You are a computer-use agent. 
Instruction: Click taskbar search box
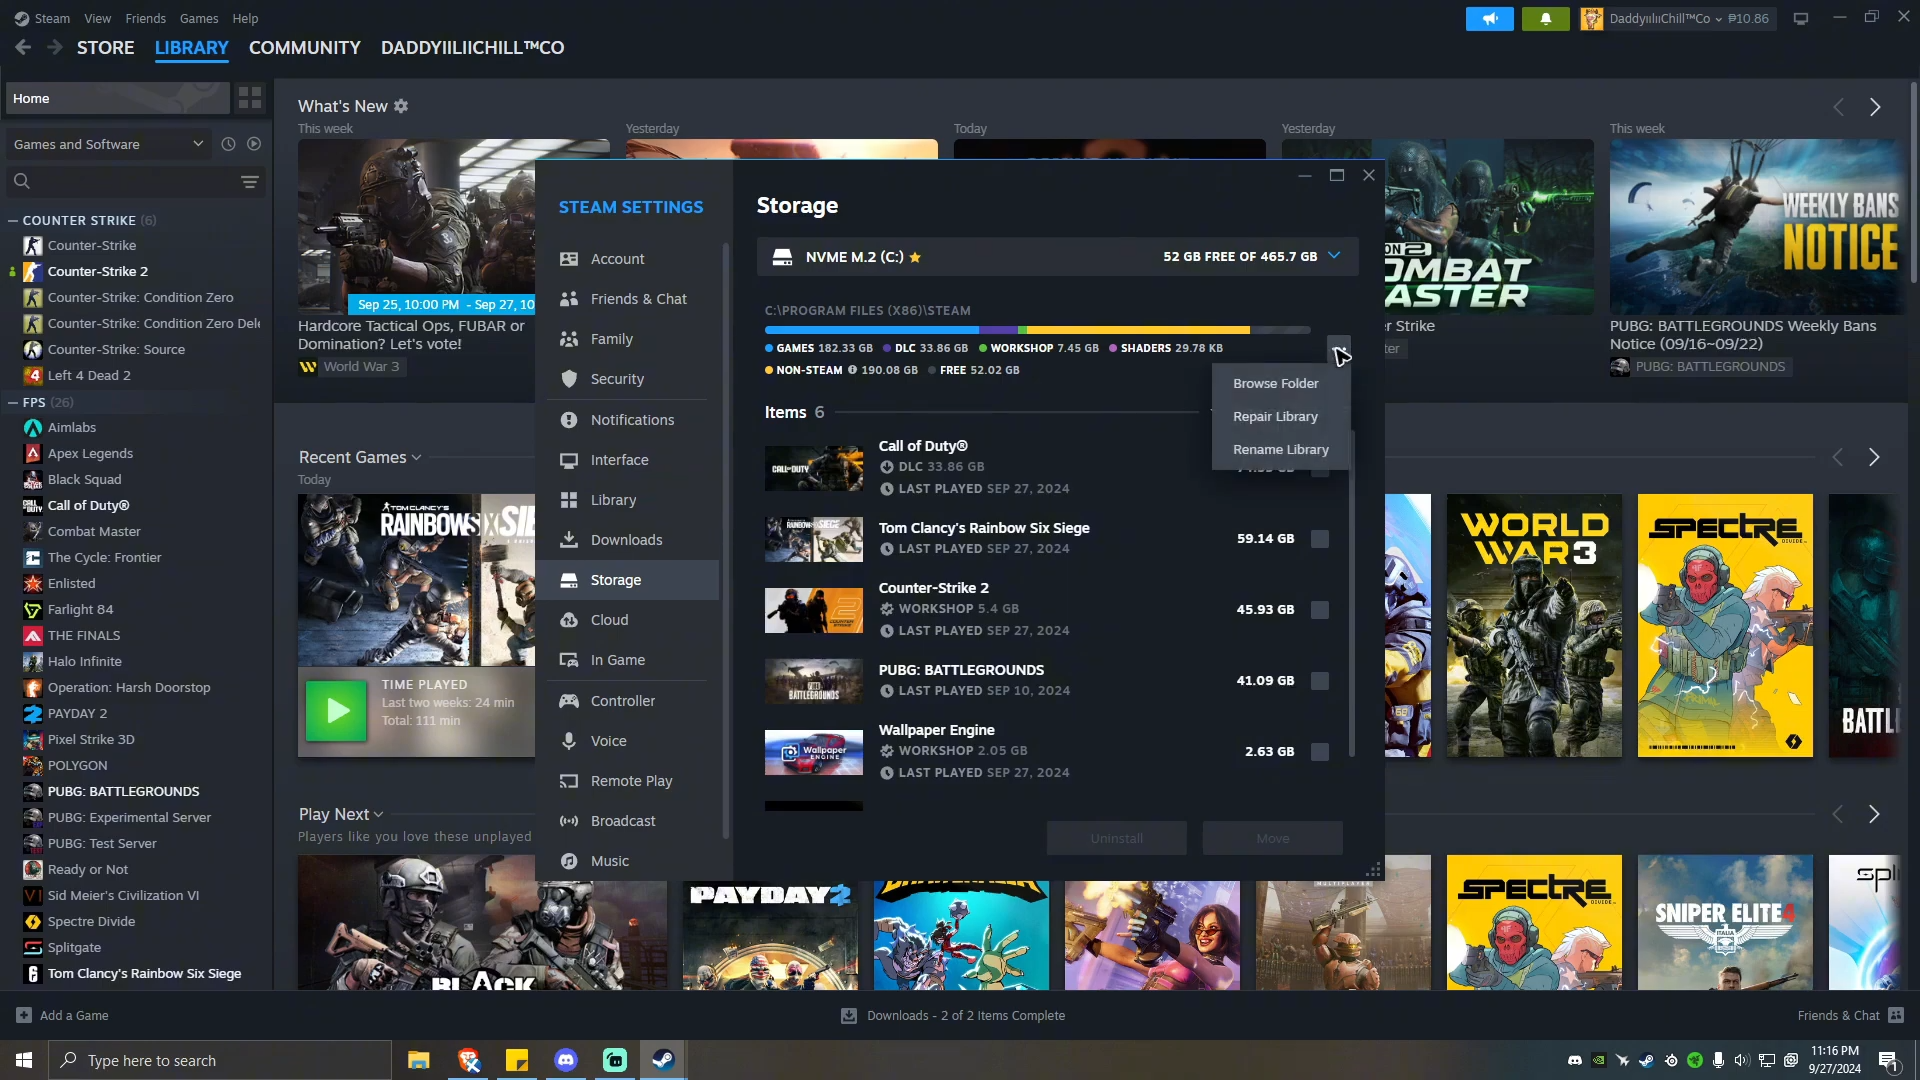pos(220,1060)
